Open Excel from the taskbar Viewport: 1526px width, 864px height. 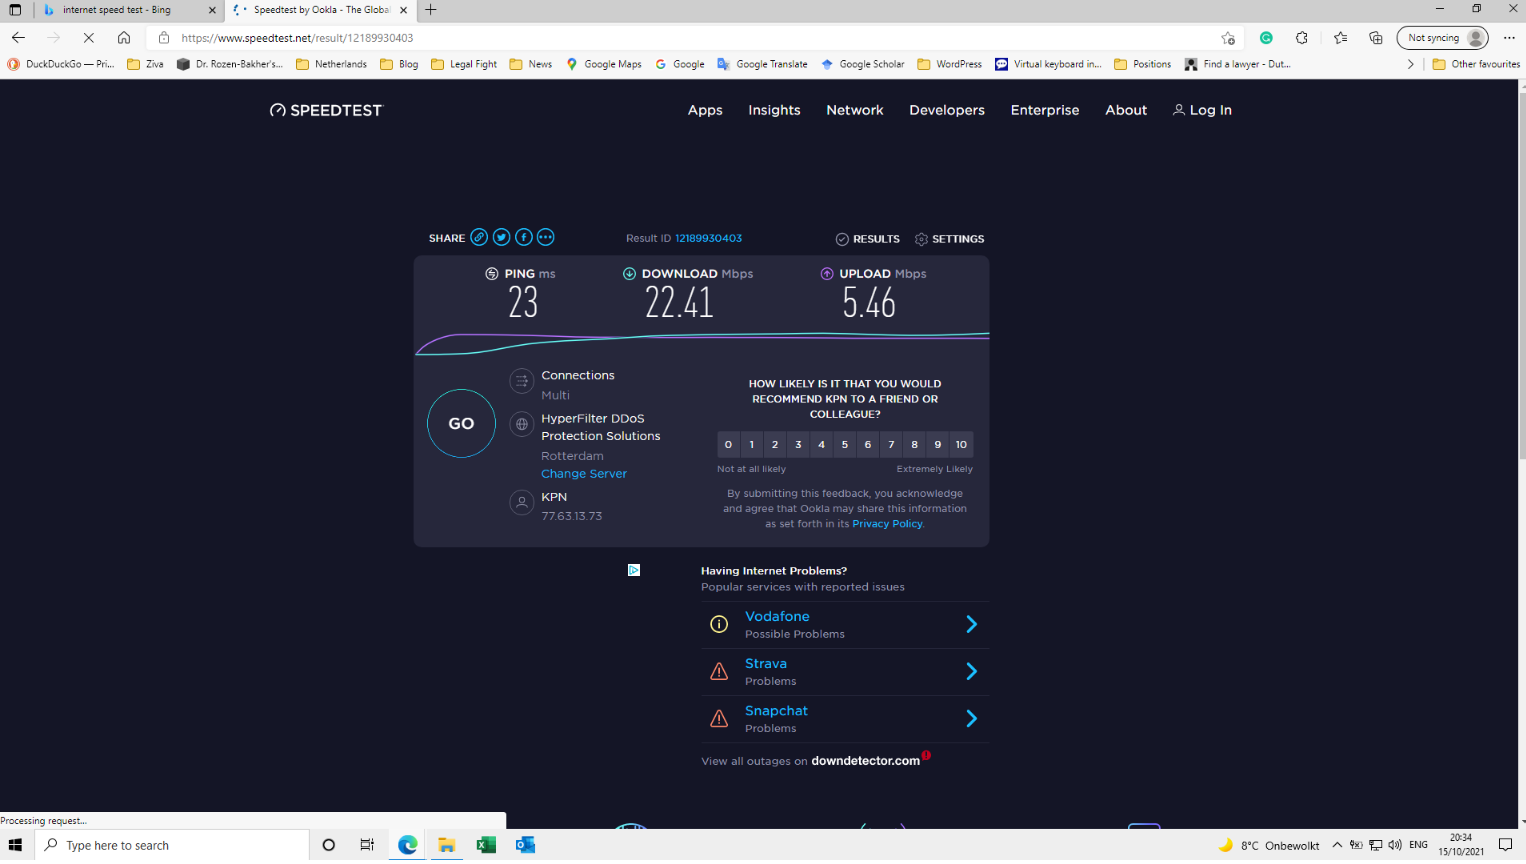486,845
